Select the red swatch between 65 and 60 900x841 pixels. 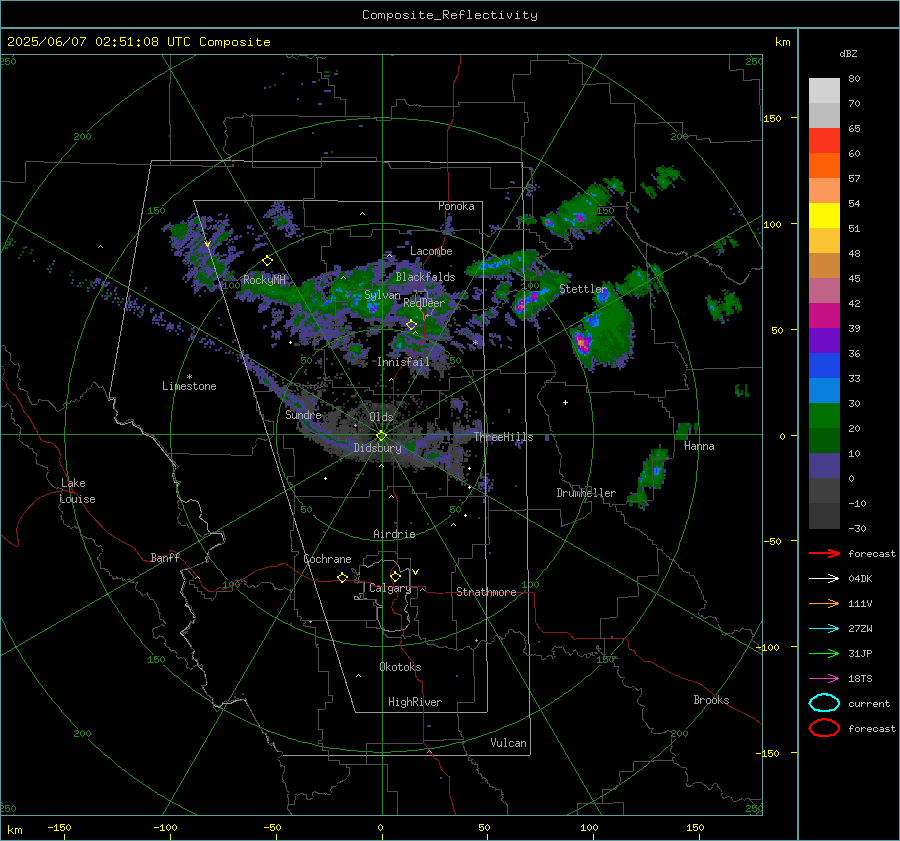point(824,141)
